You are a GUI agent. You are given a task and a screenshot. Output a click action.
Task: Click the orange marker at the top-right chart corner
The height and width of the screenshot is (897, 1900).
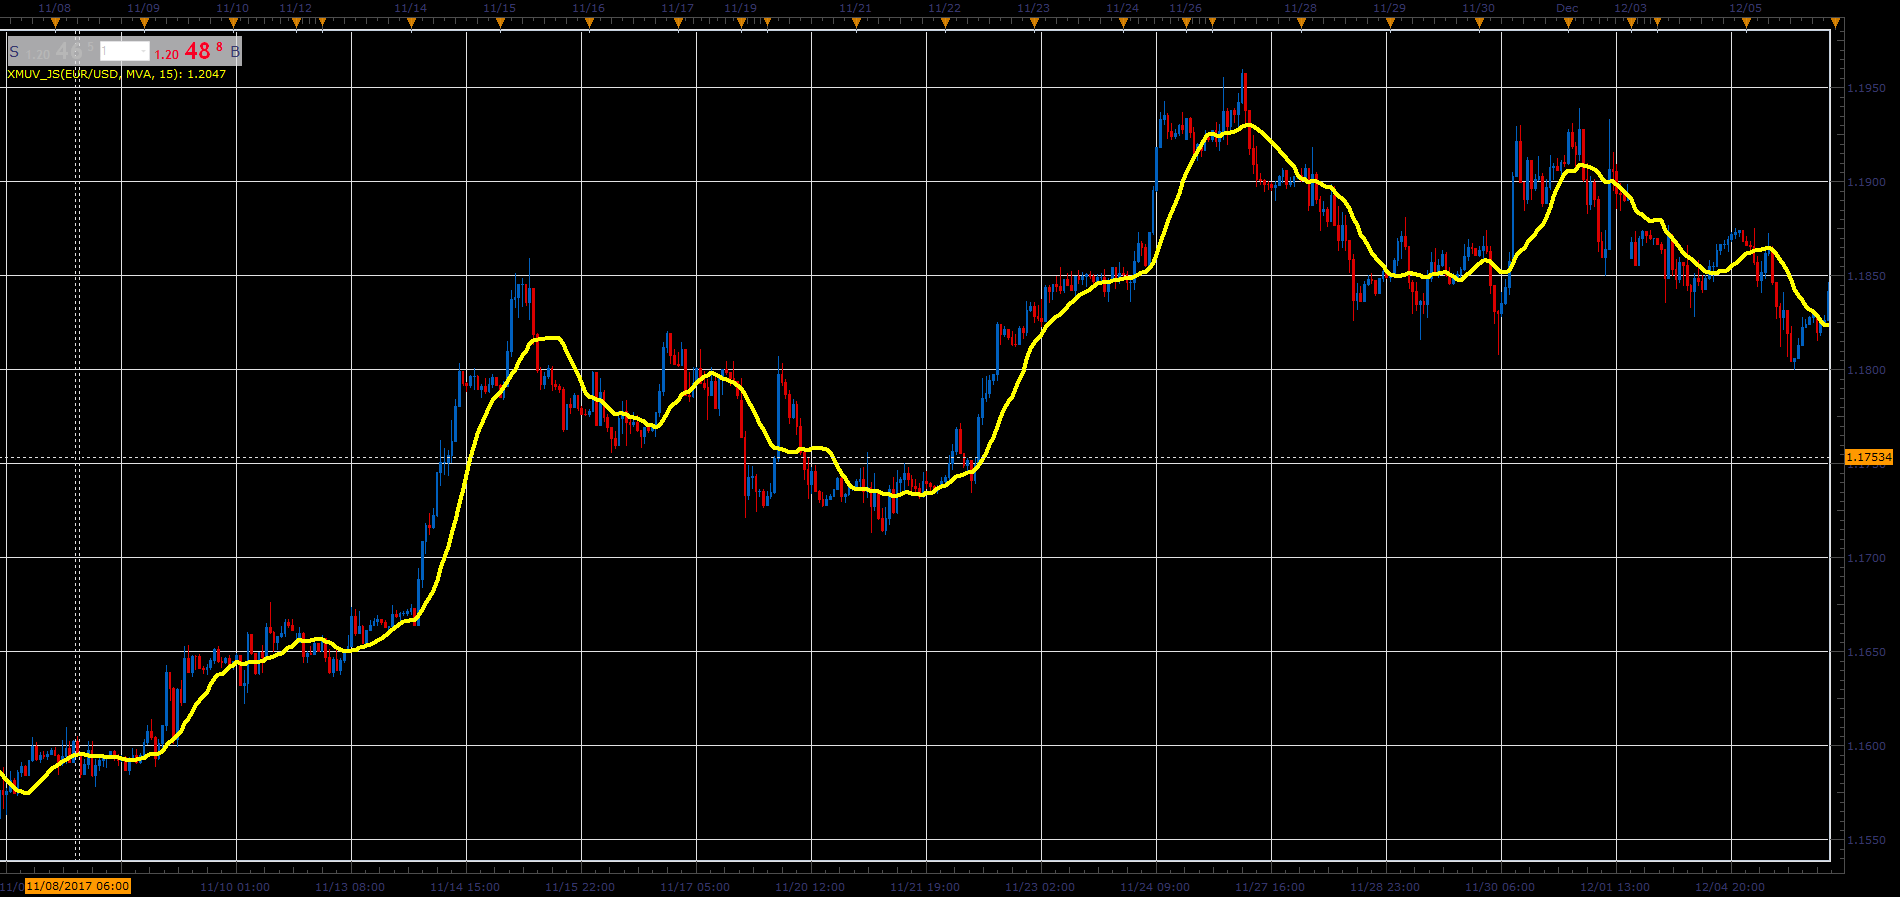point(1835,22)
